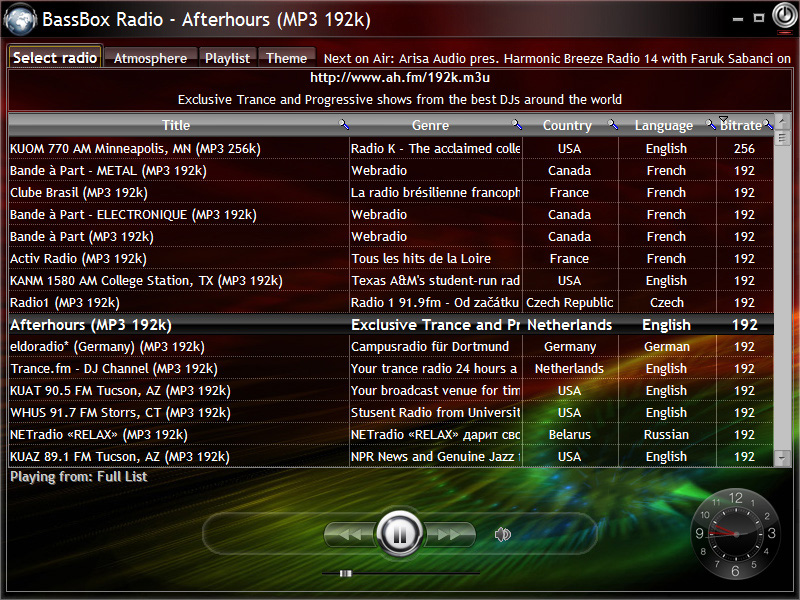Screen dimensions: 800x600
Task: Select station Trance.fm - DJ Channel
Action: coord(114,368)
